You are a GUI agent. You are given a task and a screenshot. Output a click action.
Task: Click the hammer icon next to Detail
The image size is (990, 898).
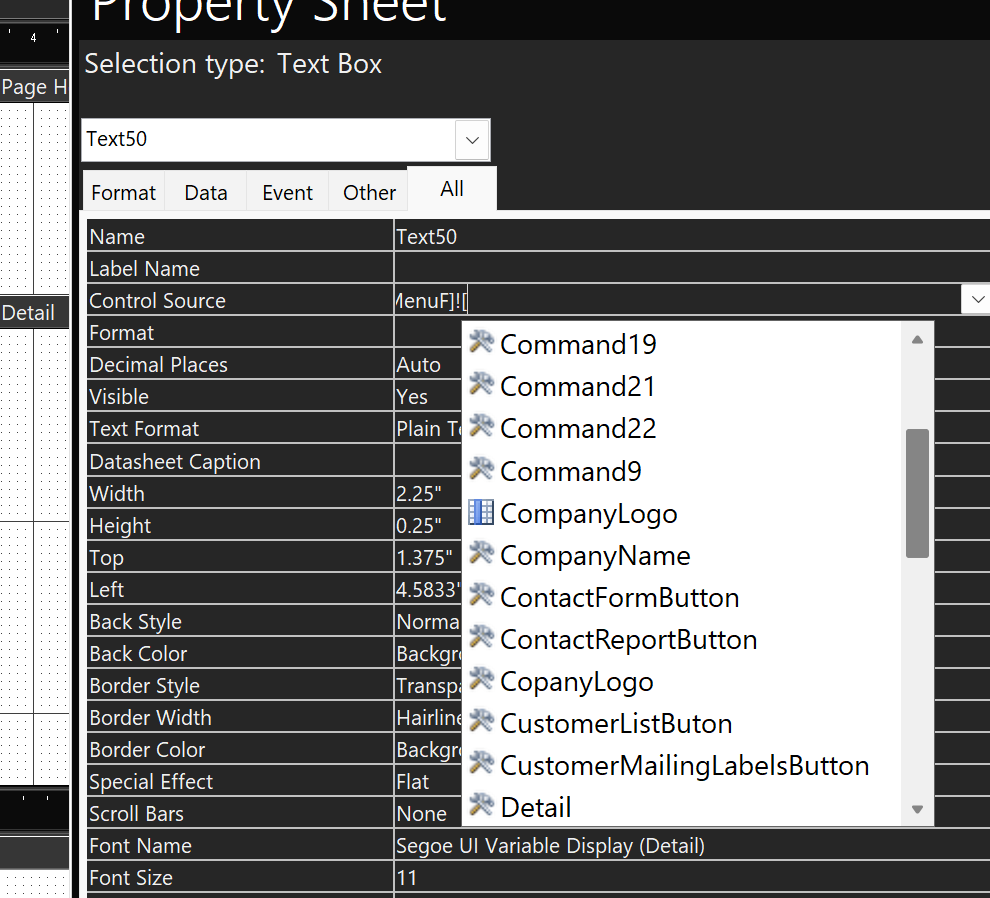pyautogui.click(x=481, y=806)
